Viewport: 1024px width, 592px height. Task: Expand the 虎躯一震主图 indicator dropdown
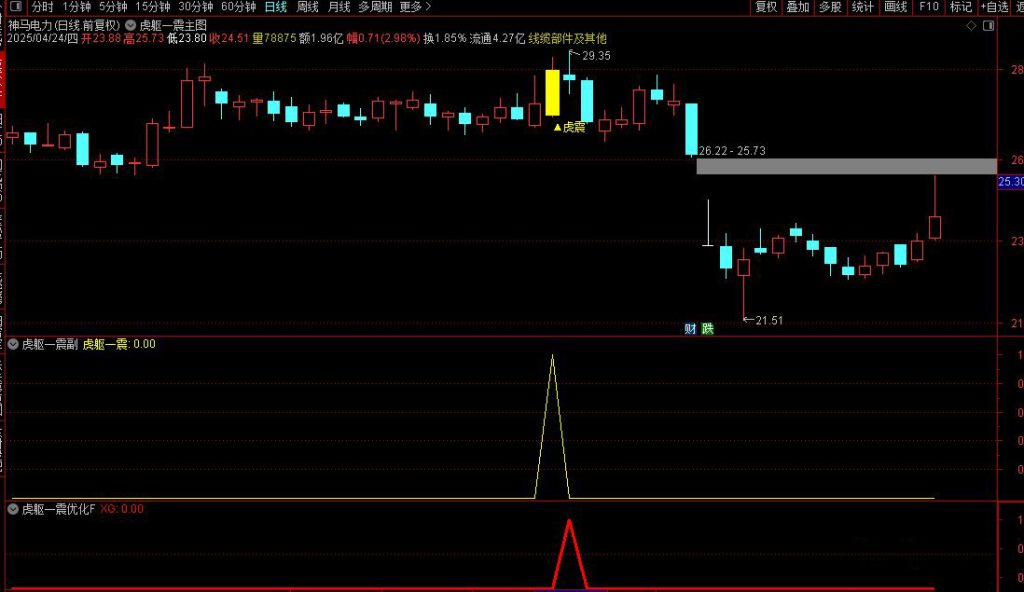tap(131, 24)
